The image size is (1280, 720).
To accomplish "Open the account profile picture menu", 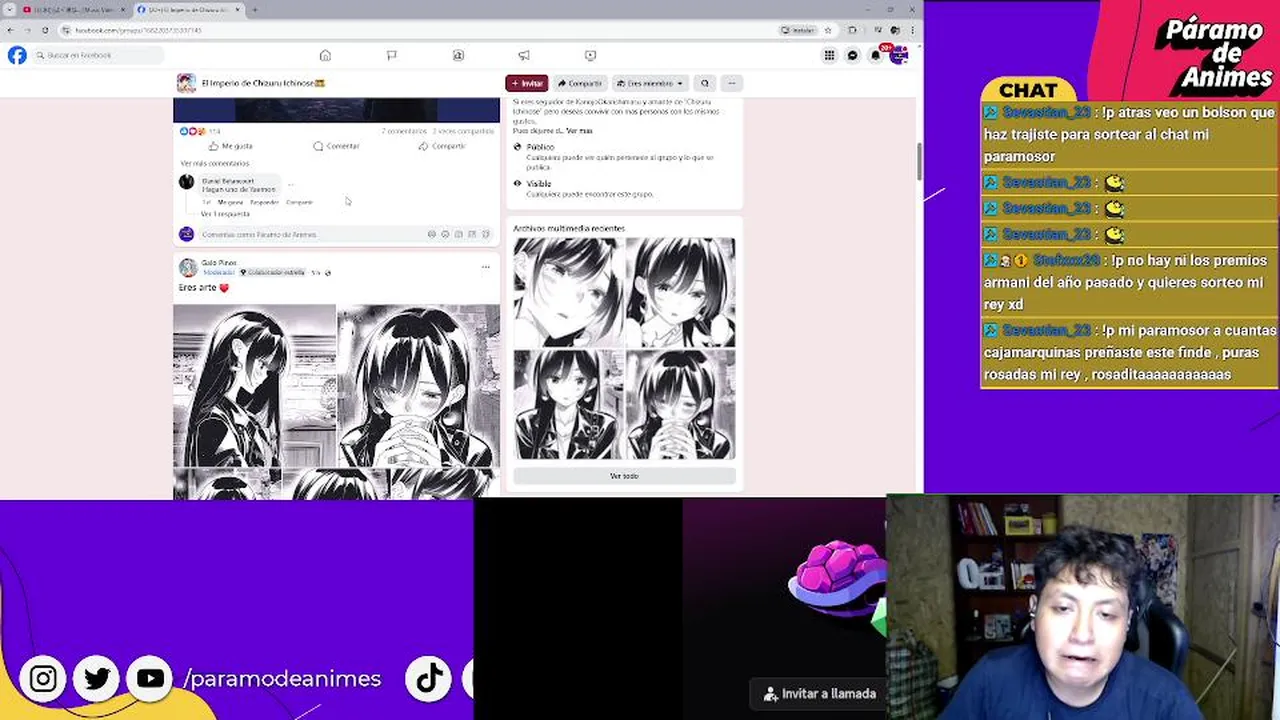I will pyautogui.click(x=898, y=55).
